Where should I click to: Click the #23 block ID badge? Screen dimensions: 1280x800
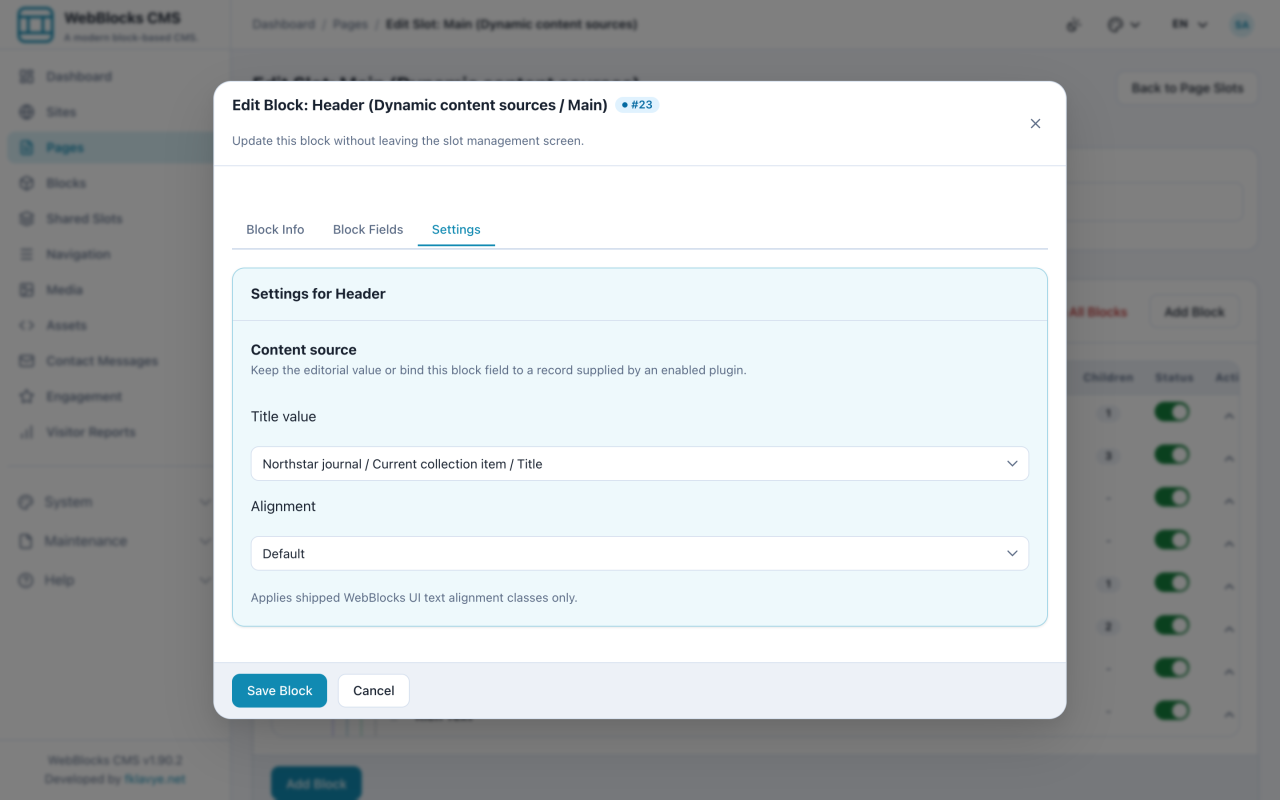tap(637, 105)
